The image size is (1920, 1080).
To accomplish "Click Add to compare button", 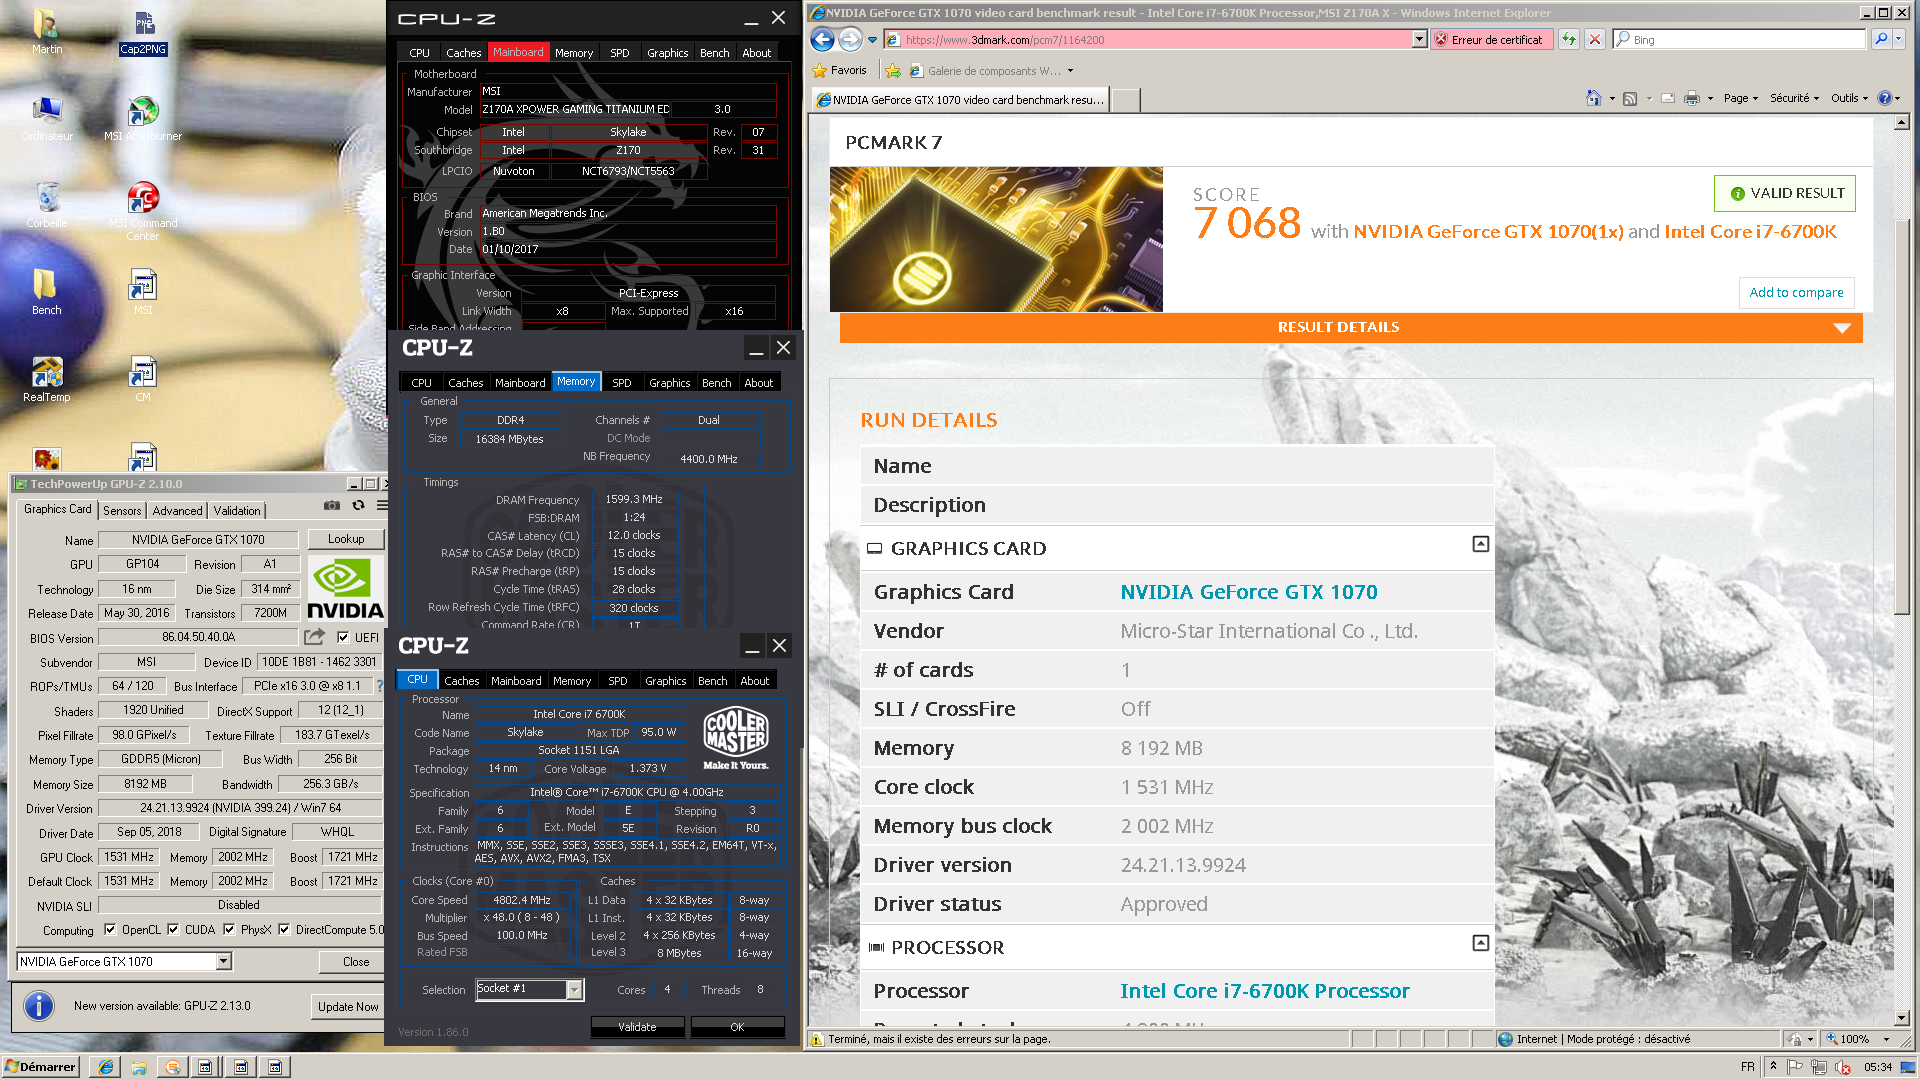I will (1796, 292).
